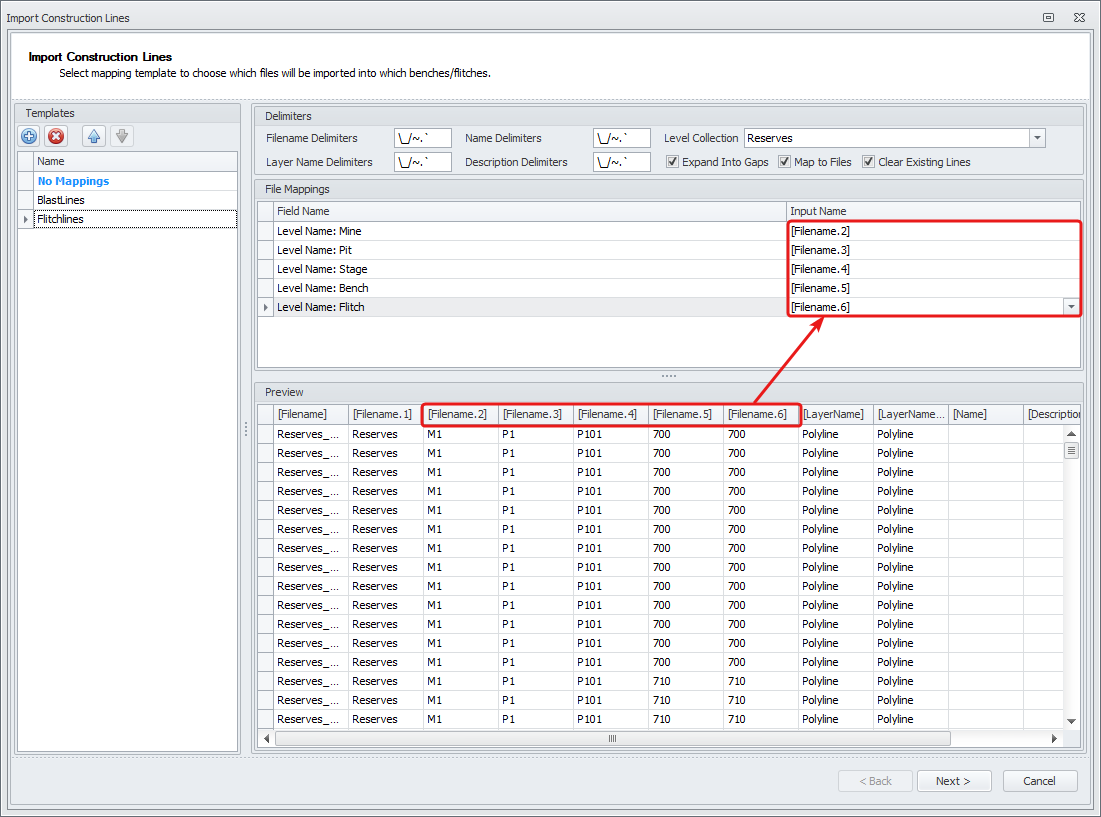Click the move template down arrow

(x=121, y=137)
